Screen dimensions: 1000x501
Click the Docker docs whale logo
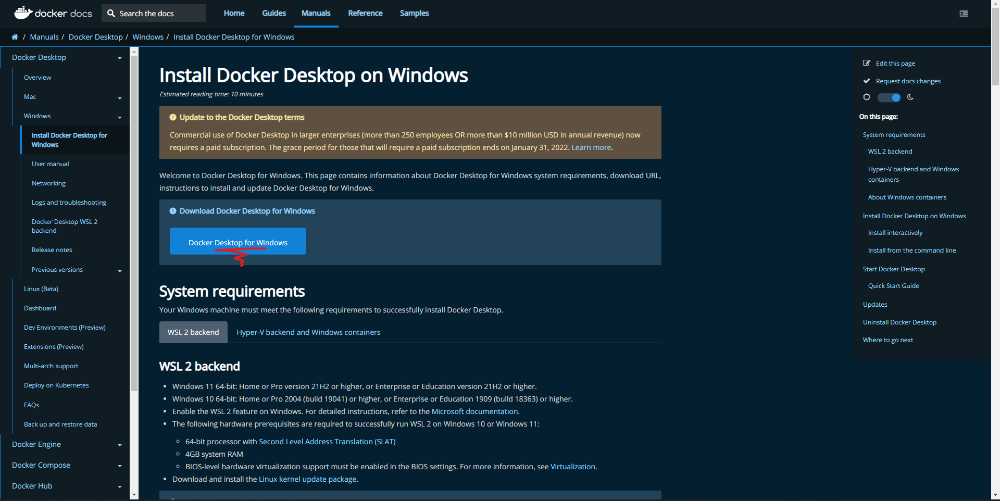[23, 13]
